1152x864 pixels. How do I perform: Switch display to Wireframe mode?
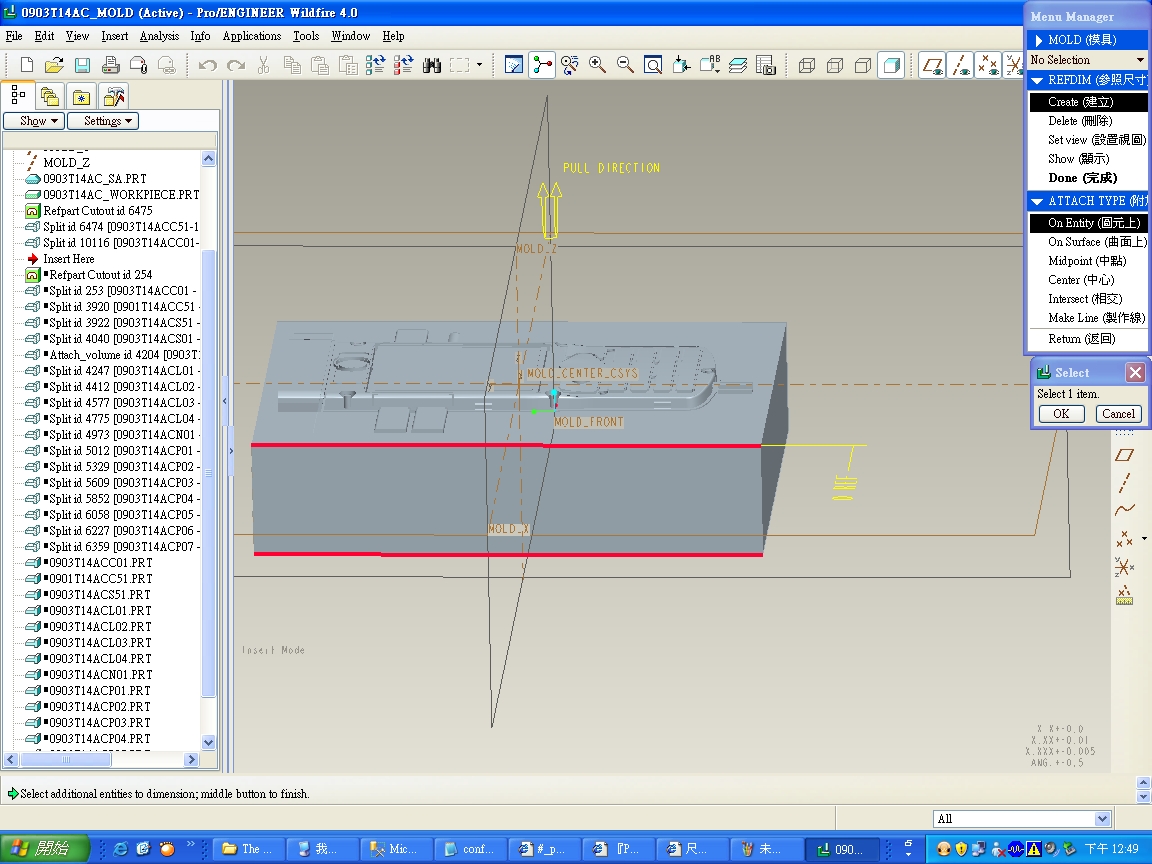point(807,65)
